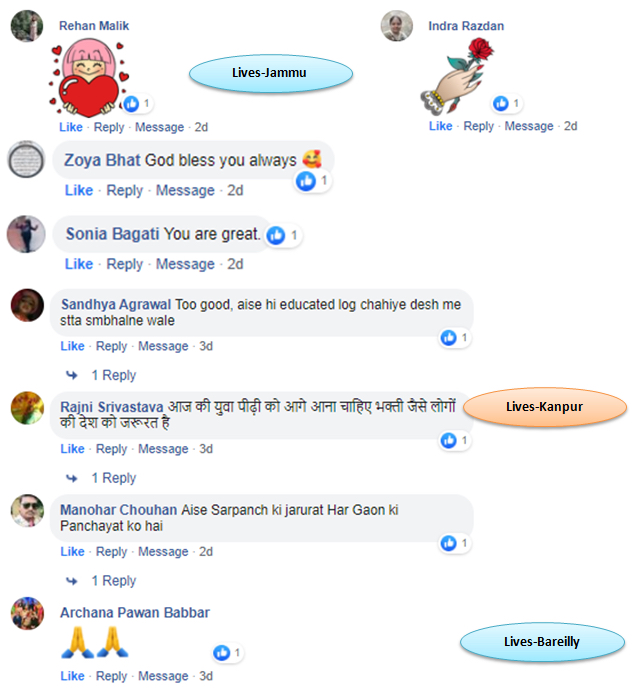Screen dimensions: 633x691
Task: Open Rehan Malik's profile picture
Action: [x=27, y=26]
